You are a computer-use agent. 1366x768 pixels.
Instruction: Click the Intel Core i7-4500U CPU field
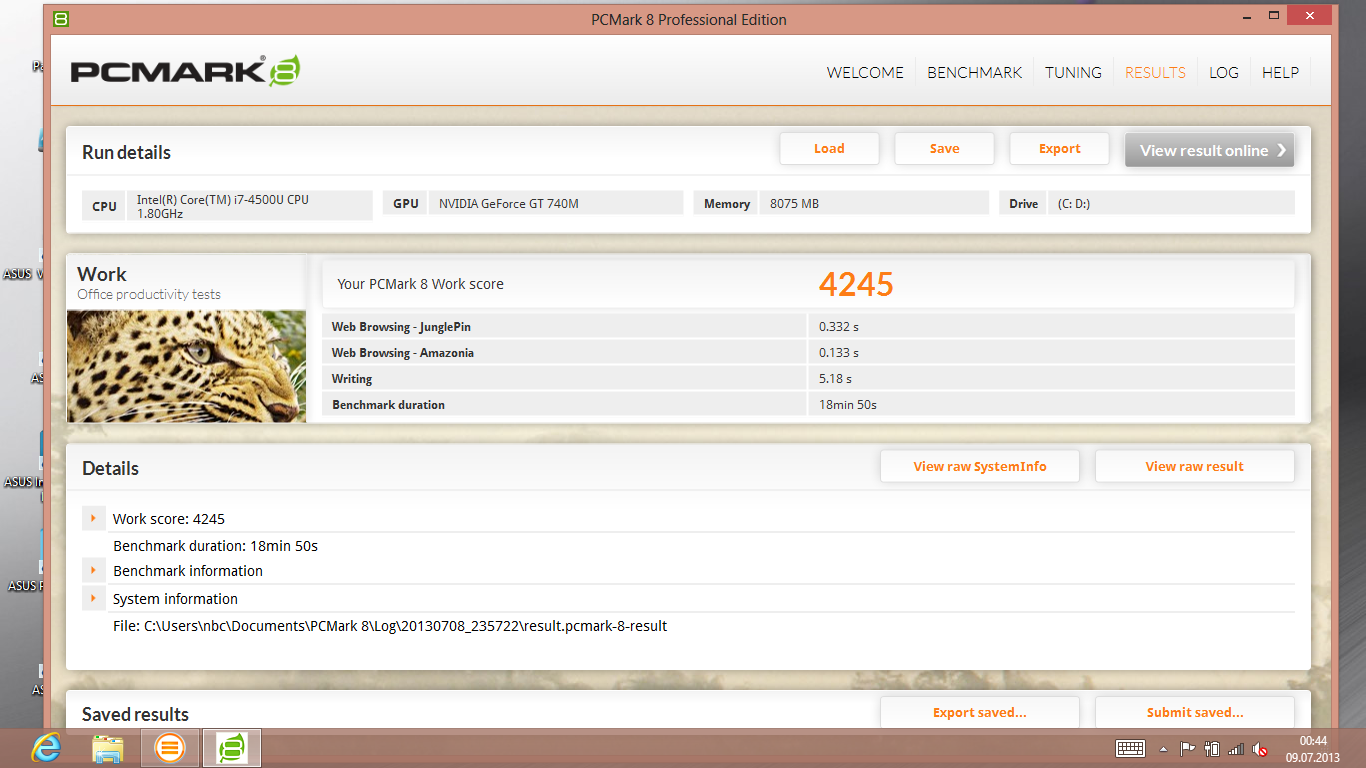tap(250, 206)
